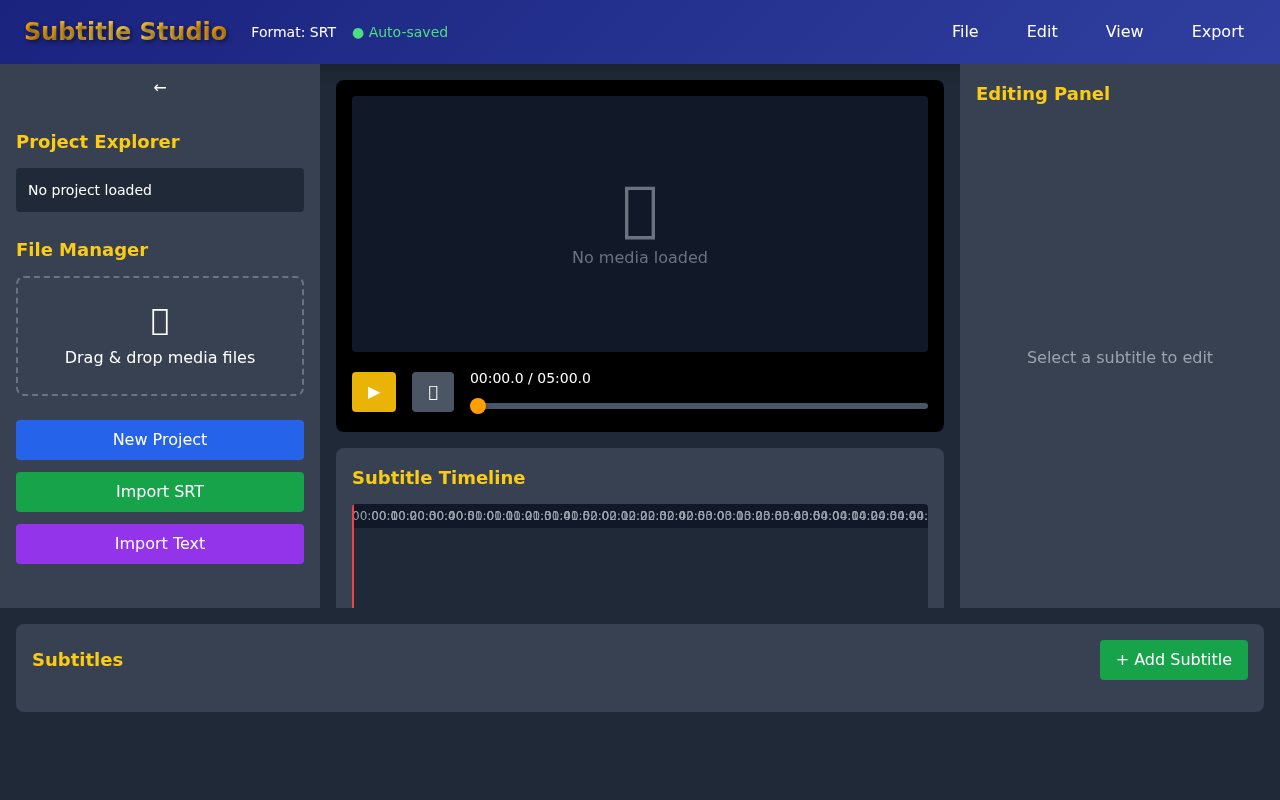Toggle playback with the play control
Image resolution: width=1280 pixels, height=800 pixels.
[x=373, y=391]
